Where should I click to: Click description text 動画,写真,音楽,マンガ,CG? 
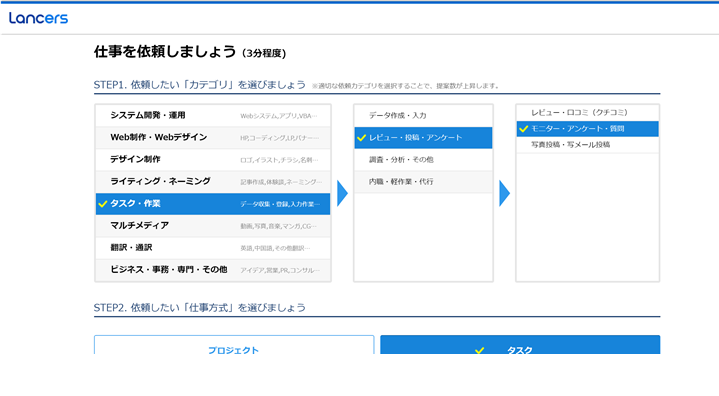[278, 226]
